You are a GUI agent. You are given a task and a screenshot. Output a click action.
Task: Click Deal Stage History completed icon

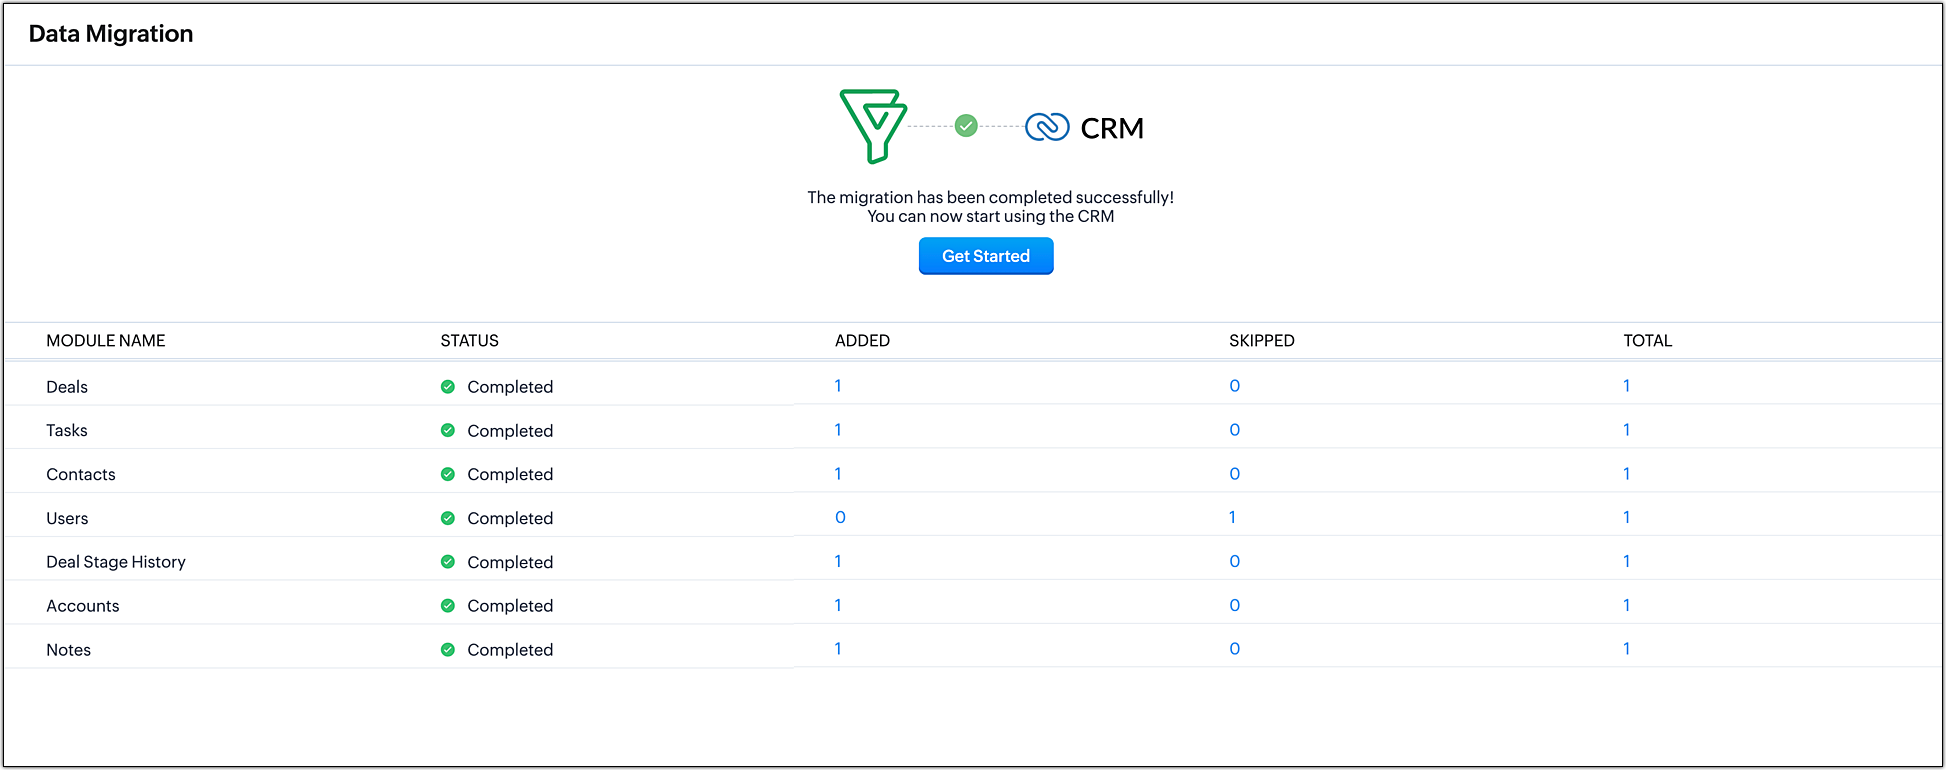[448, 562]
